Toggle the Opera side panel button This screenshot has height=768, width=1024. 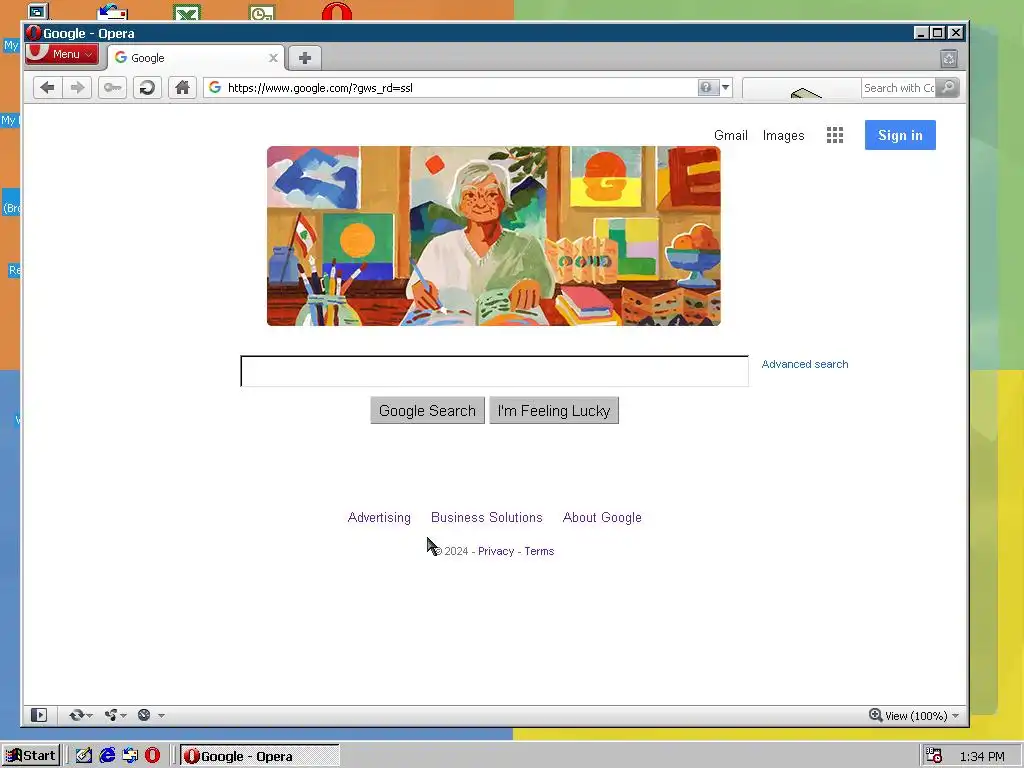point(39,715)
